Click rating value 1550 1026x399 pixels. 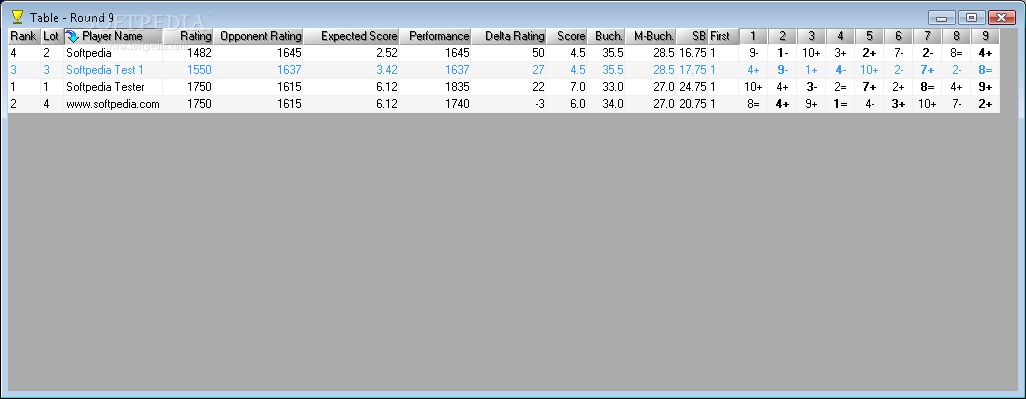click(200, 70)
